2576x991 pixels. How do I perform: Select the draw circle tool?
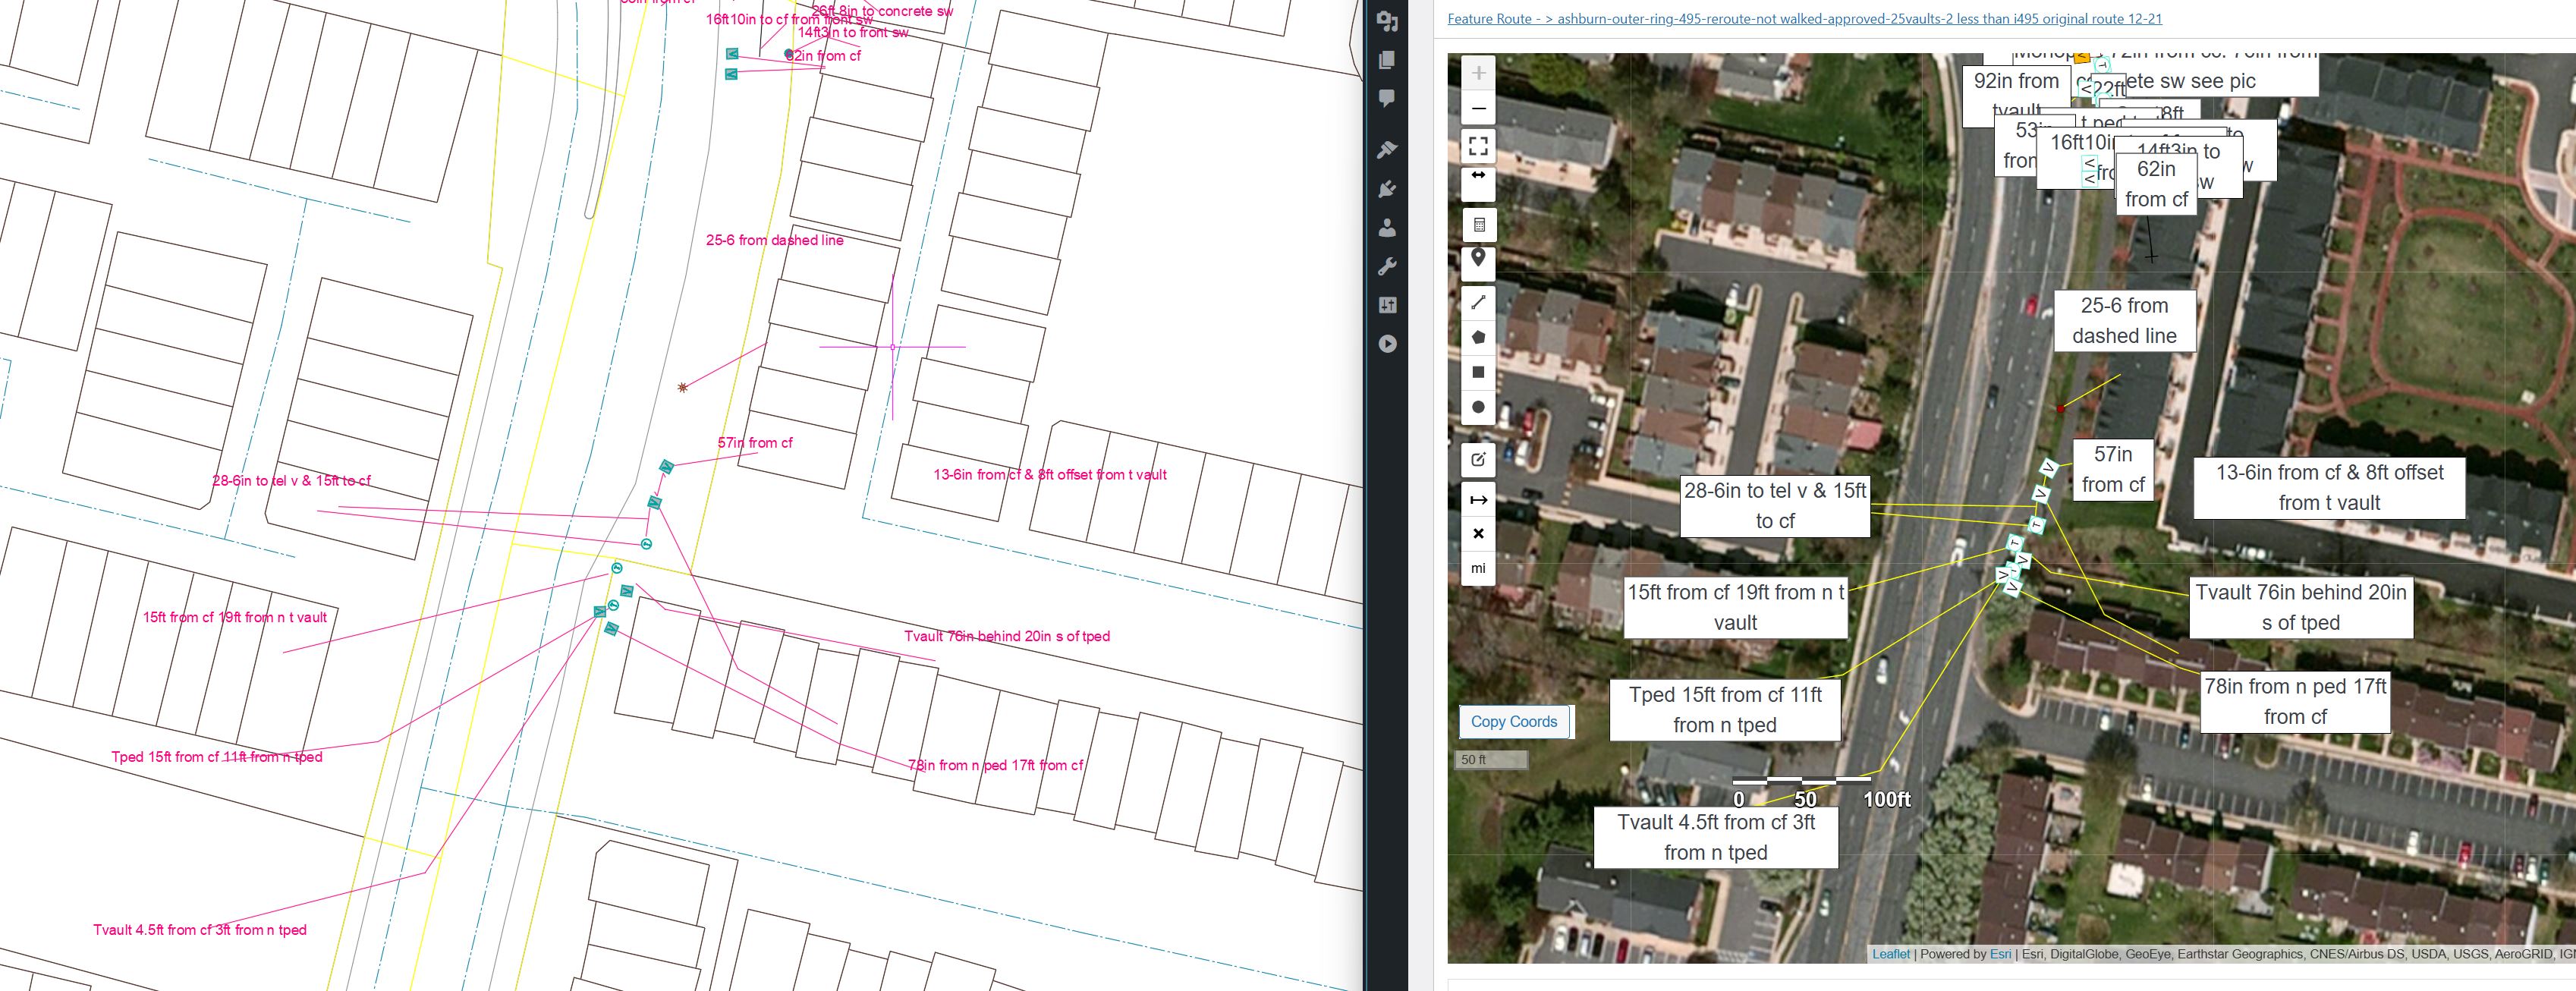click(x=1478, y=407)
